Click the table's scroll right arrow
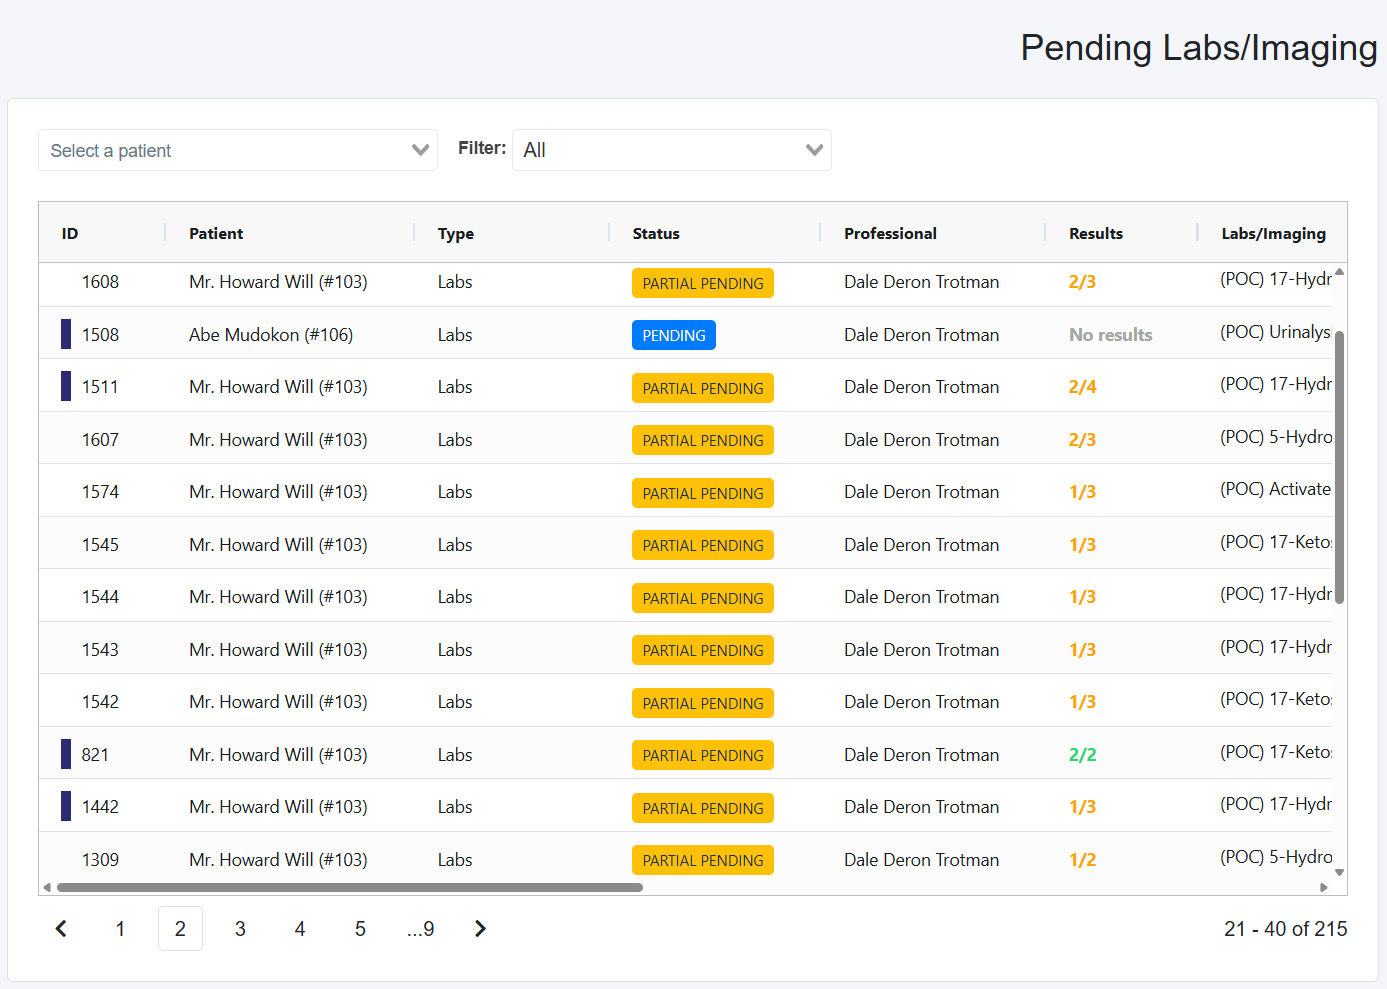The height and width of the screenshot is (989, 1387). pyautogui.click(x=1324, y=887)
